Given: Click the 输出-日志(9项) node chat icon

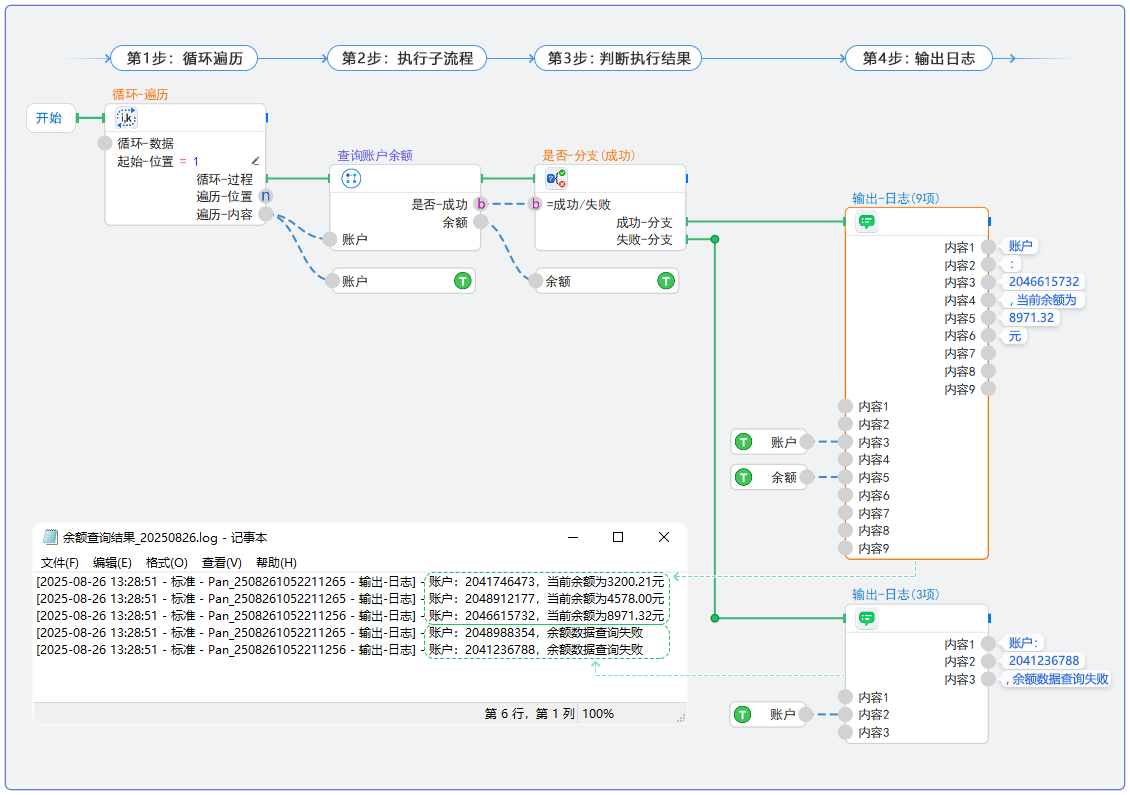Looking at the screenshot, I should pyautogui.click(x=867, y=222).
